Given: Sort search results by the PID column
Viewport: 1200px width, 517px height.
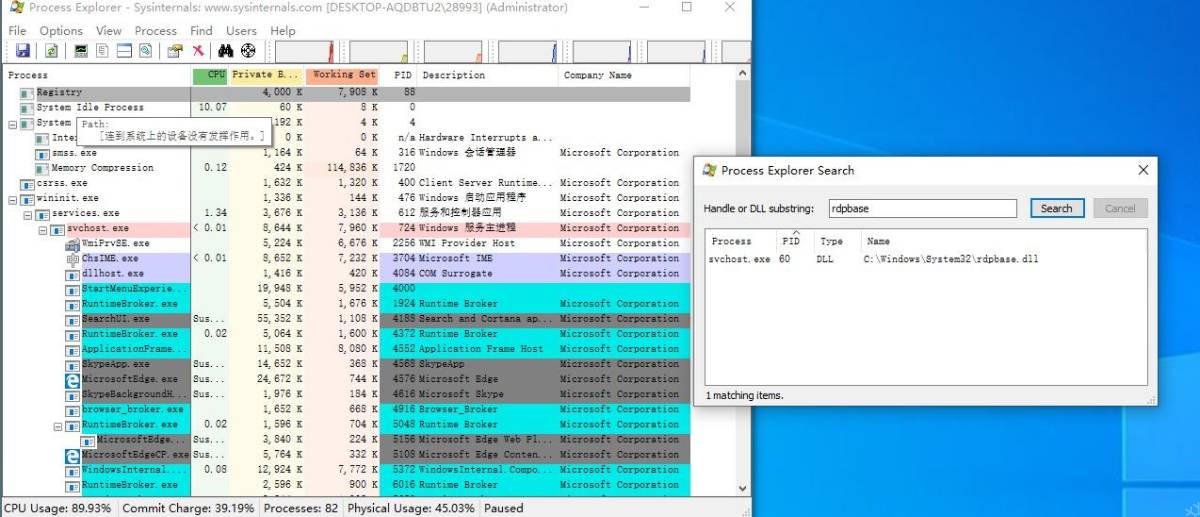Looking at the screenshot, I should pyautogui.click(x=795, y=241).
